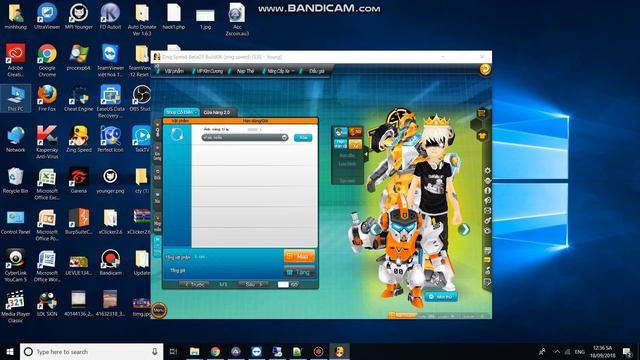Open the CyberLink YouCam 5 shortcut
Screen dimensions: 640x360
click(16, 265)
